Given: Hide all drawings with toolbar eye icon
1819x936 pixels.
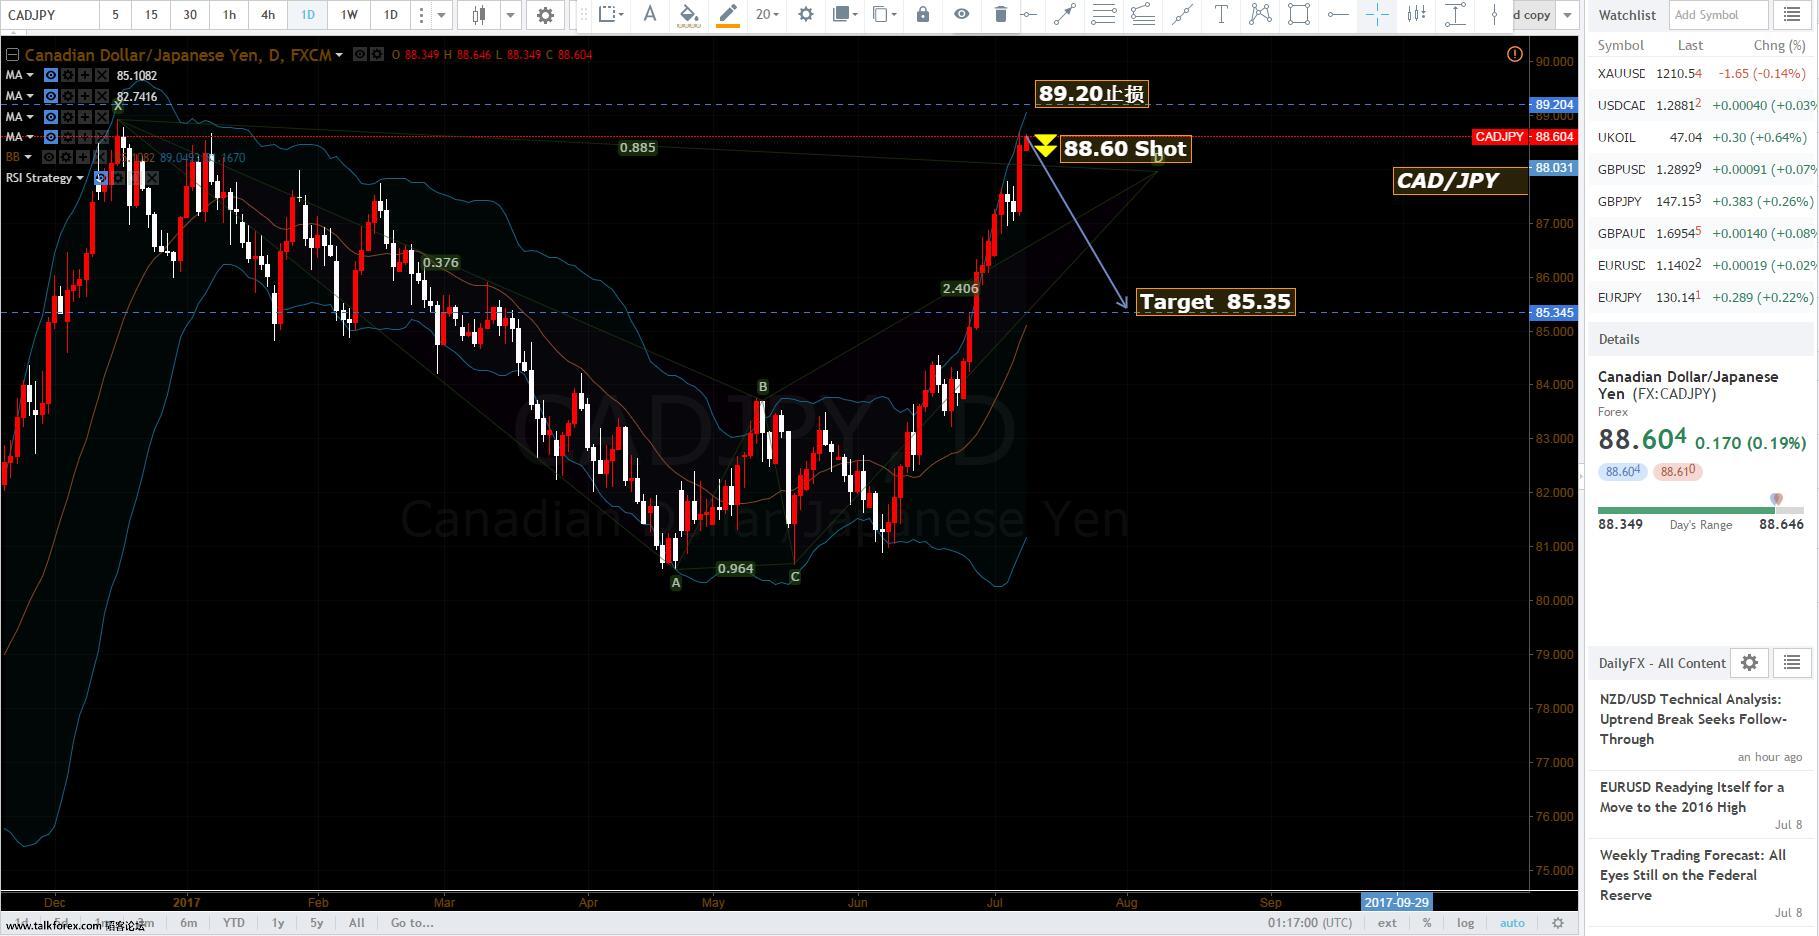Looking at the screenshot, I should click(x=961, y=14).
